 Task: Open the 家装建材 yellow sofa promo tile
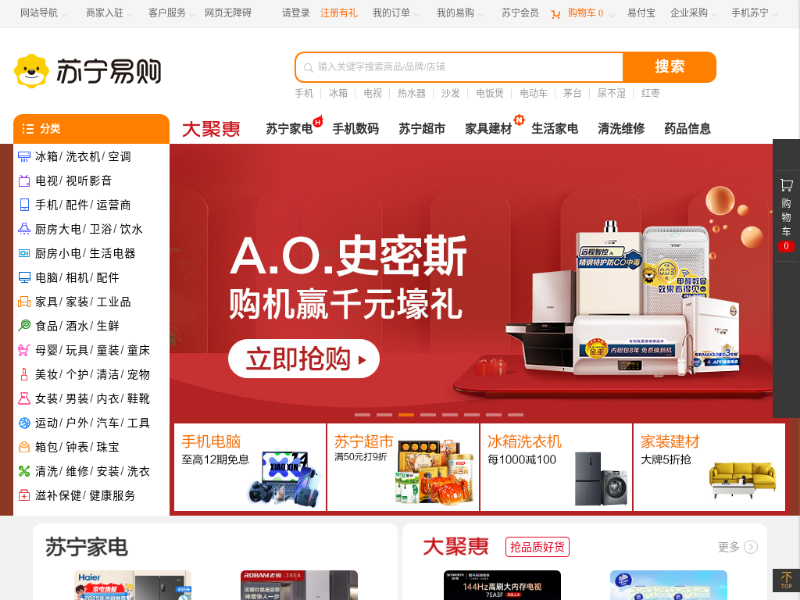coord(709,467)
